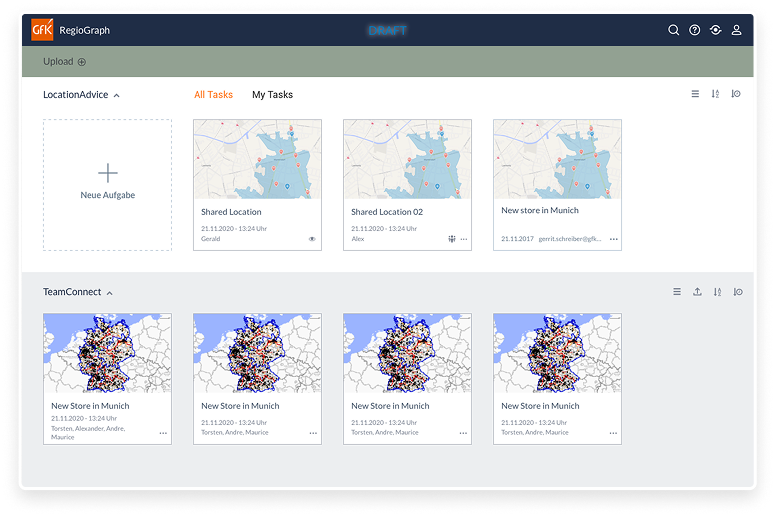This screenshot has height=517, width=776.
Task: Sort LocationAdvice tasks by date
Action: 737,94
